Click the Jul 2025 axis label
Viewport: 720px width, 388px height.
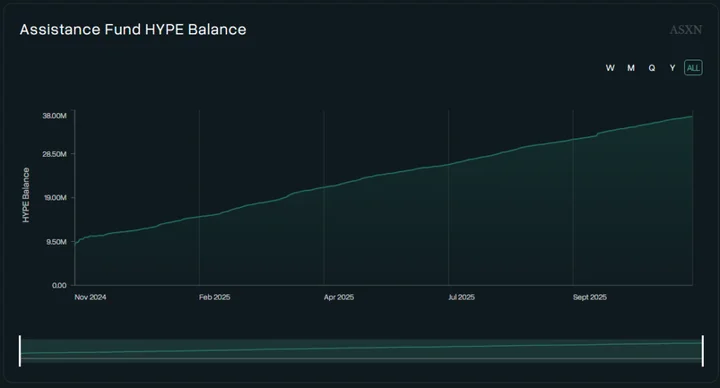coord(461,297)
